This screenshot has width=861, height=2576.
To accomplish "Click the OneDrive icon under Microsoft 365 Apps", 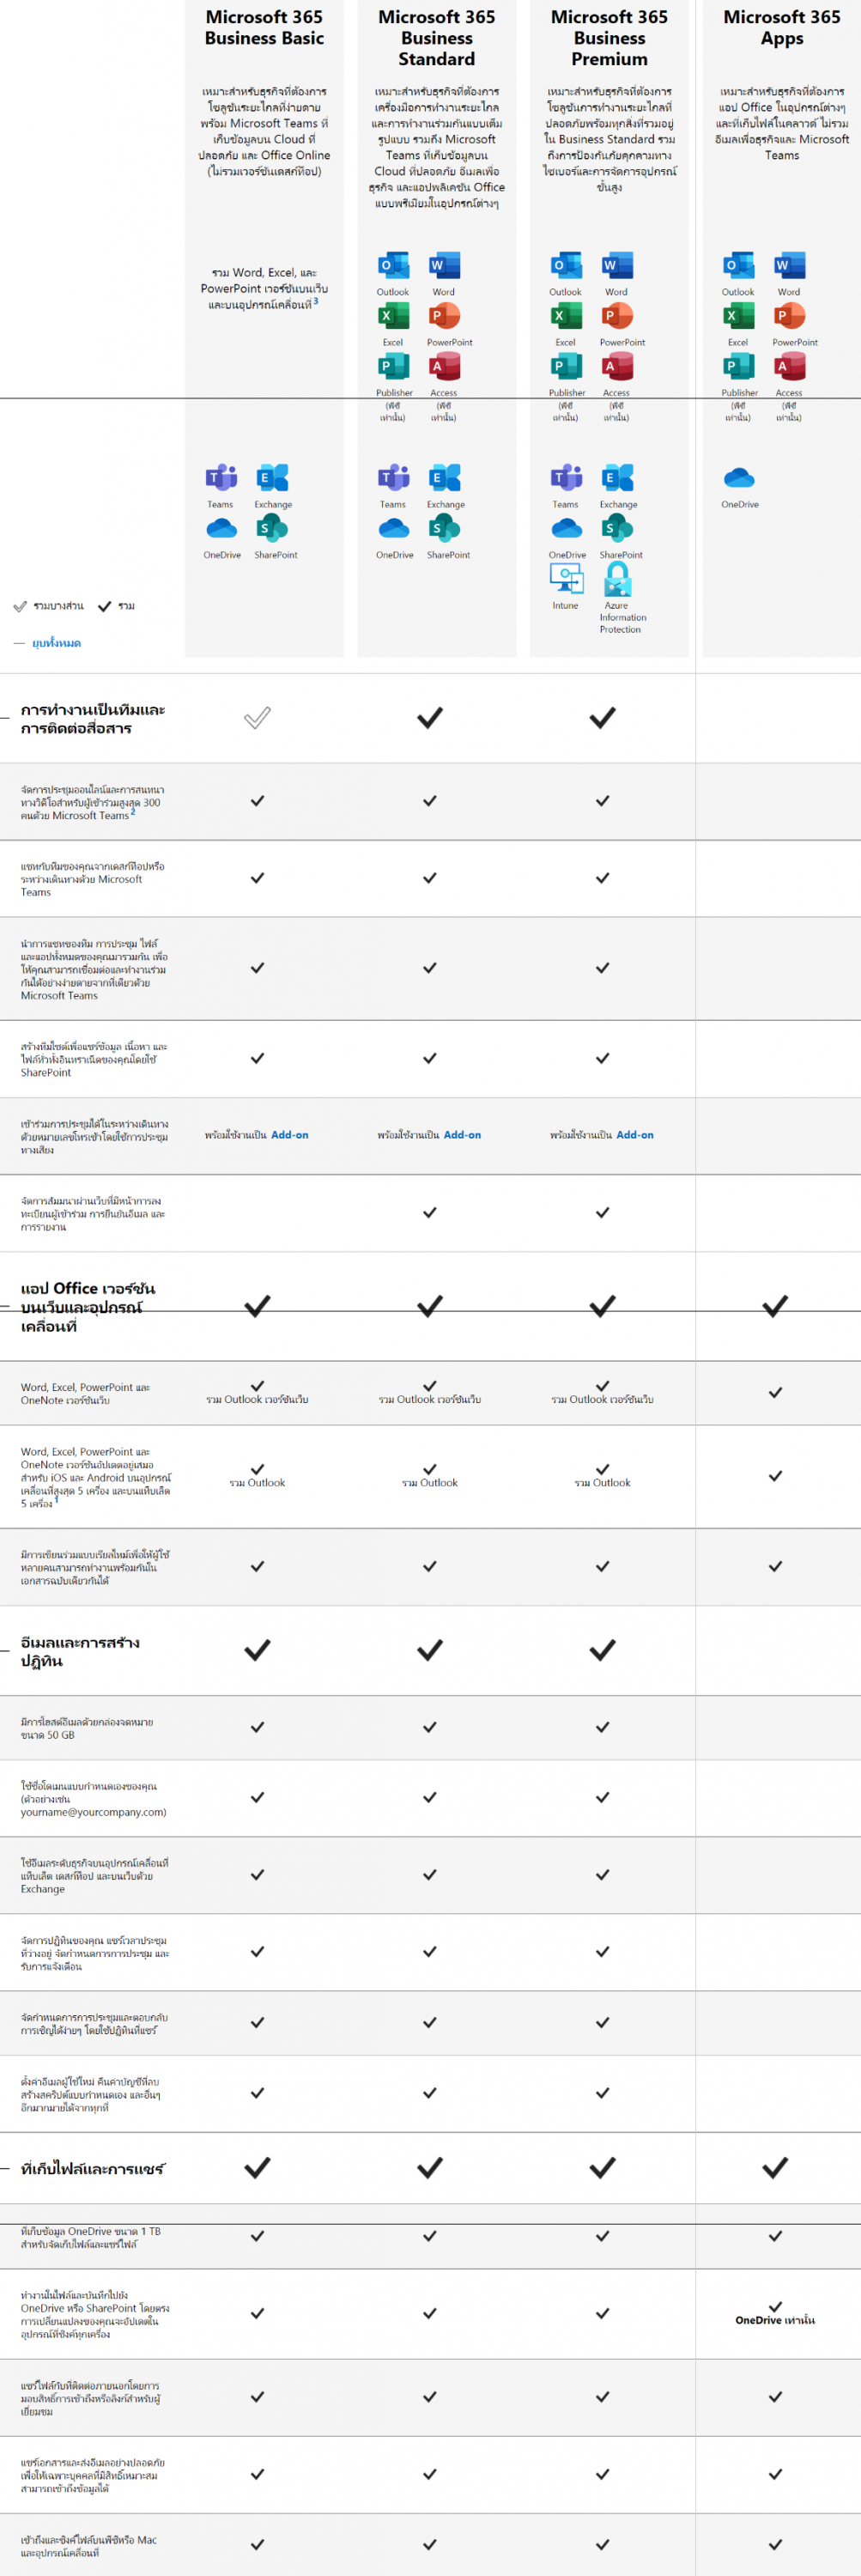I will click(x=739, y=478).
